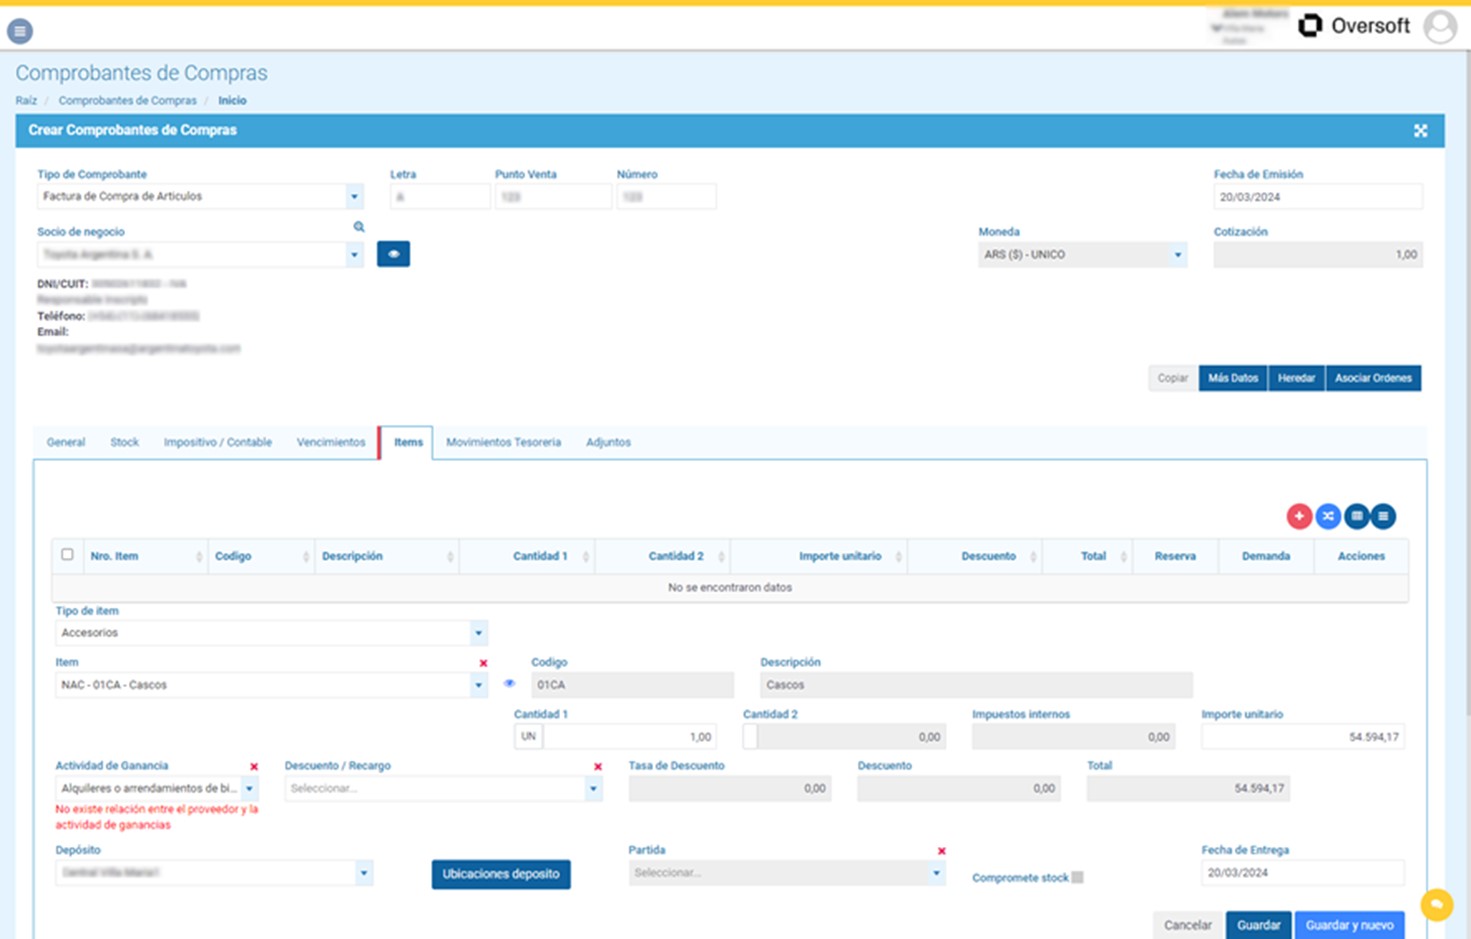Open the yellow chat bubble icon
The height and width of the screenshot is (939, 1471).
point(1437,905)
